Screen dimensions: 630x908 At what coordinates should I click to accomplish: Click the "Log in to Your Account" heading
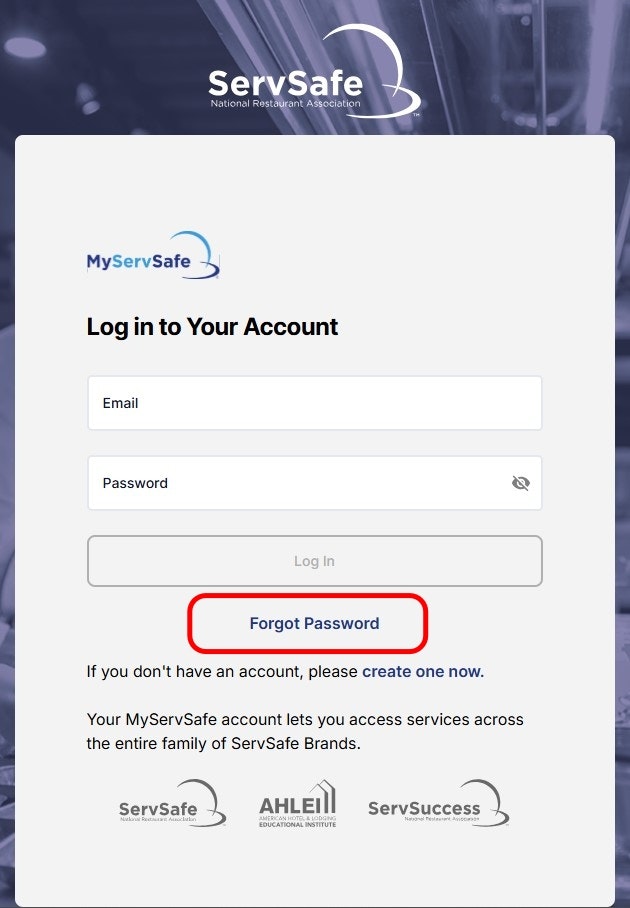point(213,327)
